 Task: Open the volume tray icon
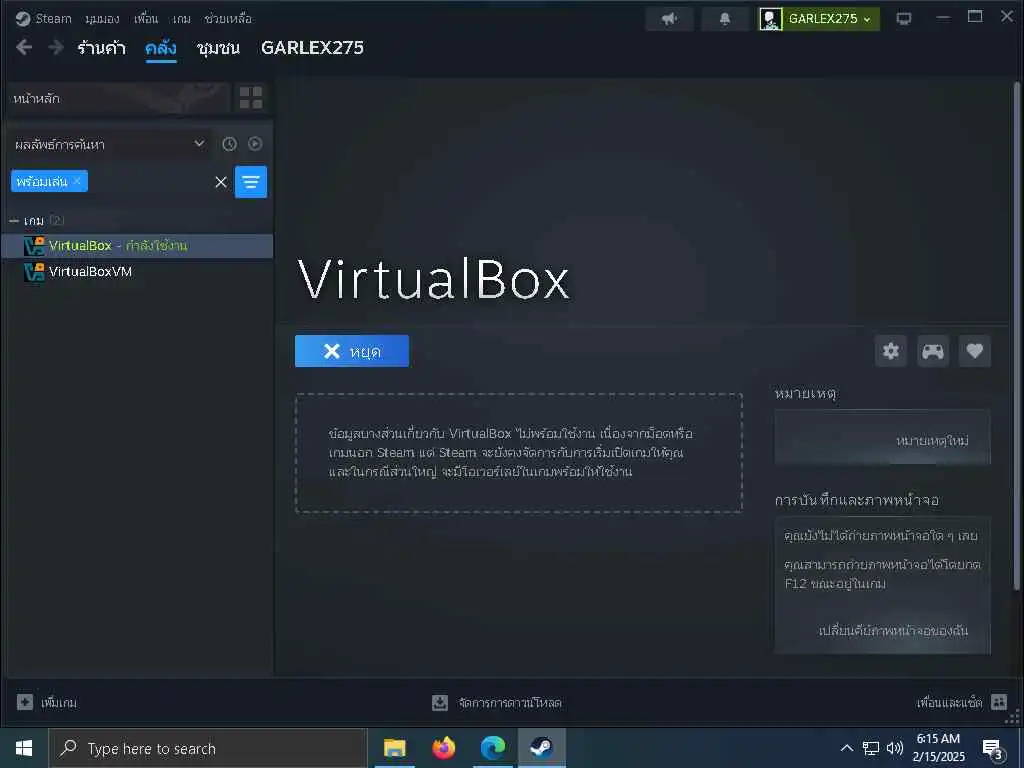[894, 748]
